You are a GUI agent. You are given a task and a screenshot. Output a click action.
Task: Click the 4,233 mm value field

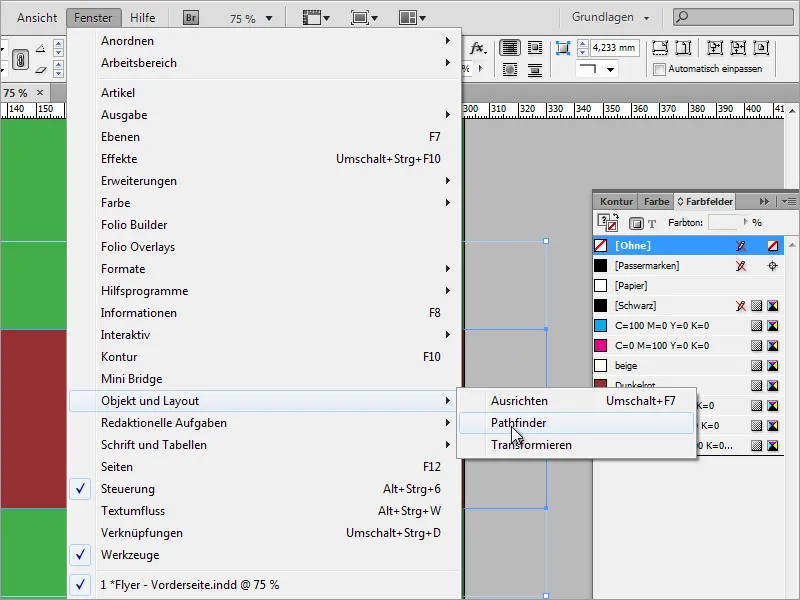614,48
